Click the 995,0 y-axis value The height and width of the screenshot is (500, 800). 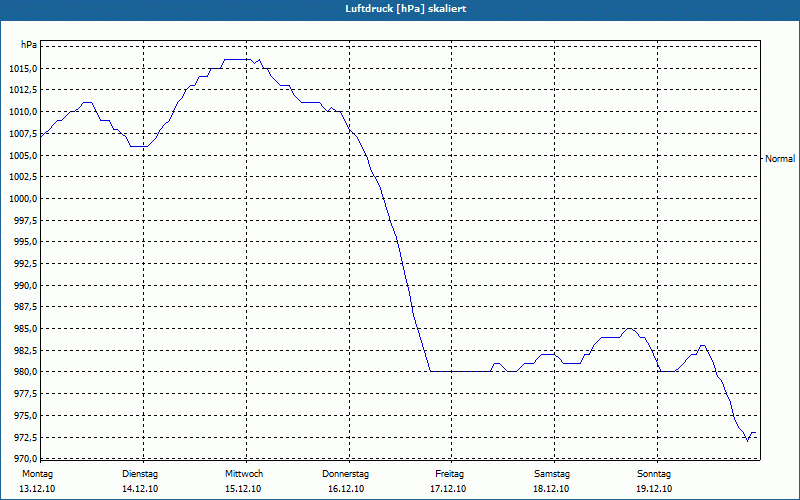point(26,242)
